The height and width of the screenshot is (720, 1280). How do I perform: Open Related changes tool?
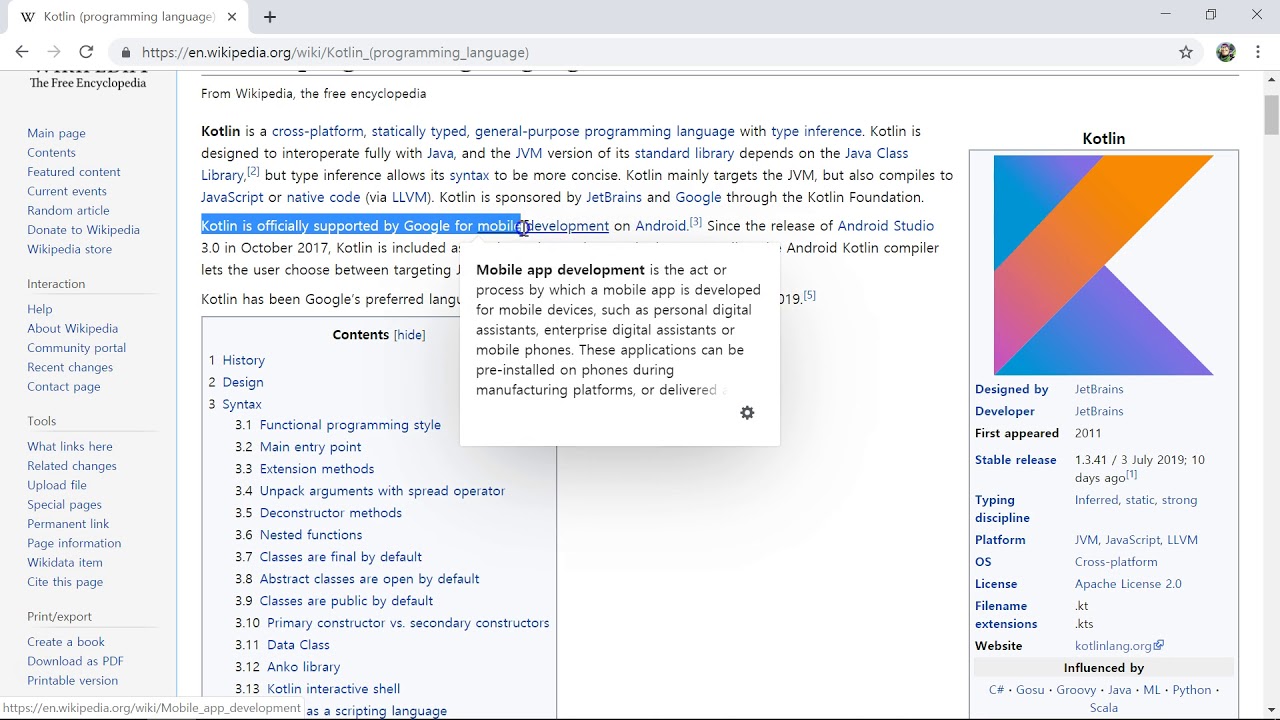pos(72,466)
